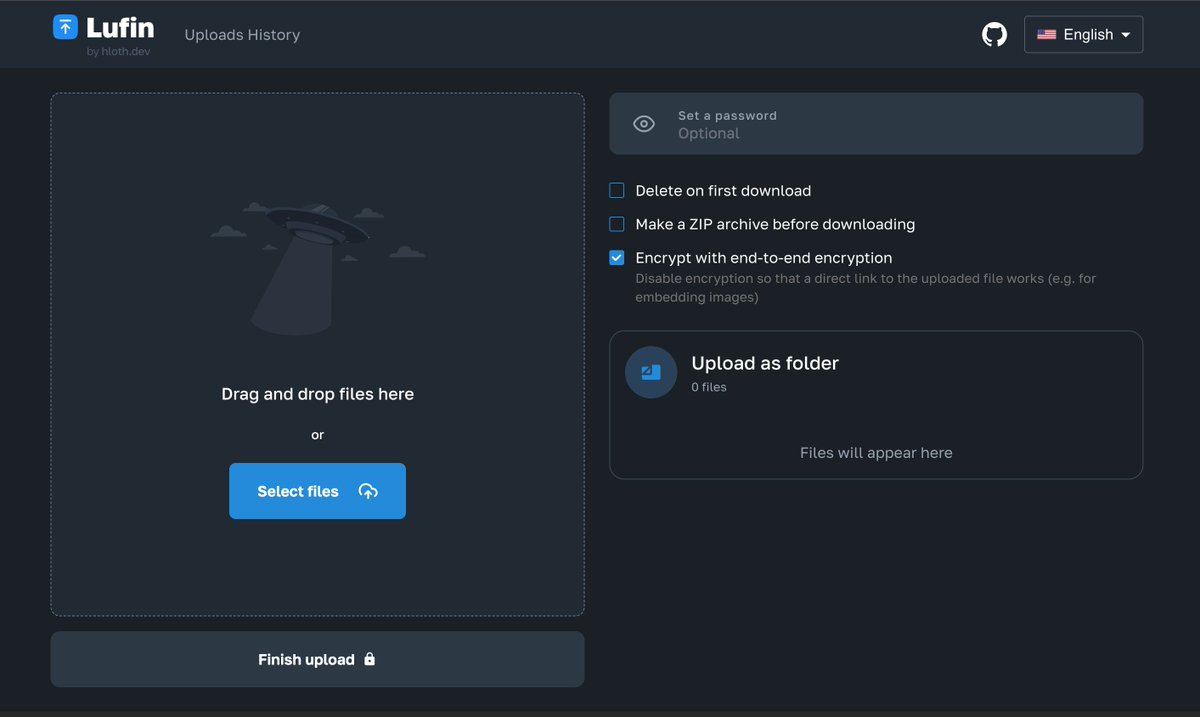Click the US flag icon

tap(1047, 34)
